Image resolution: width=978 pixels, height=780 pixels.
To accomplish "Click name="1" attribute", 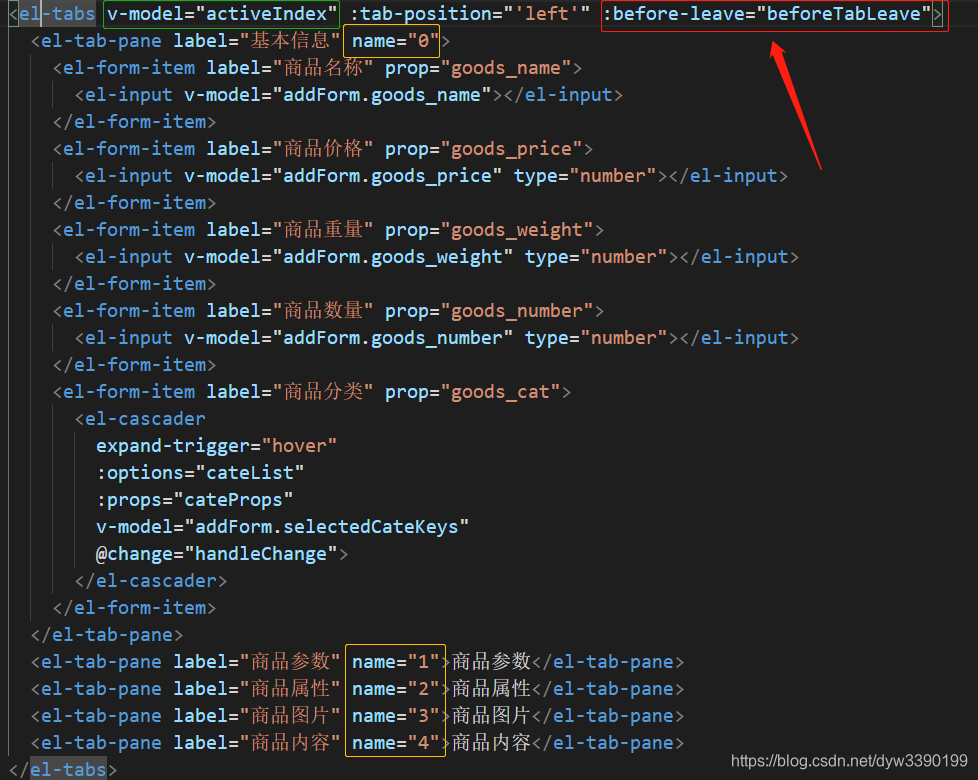I will [395, 662].
